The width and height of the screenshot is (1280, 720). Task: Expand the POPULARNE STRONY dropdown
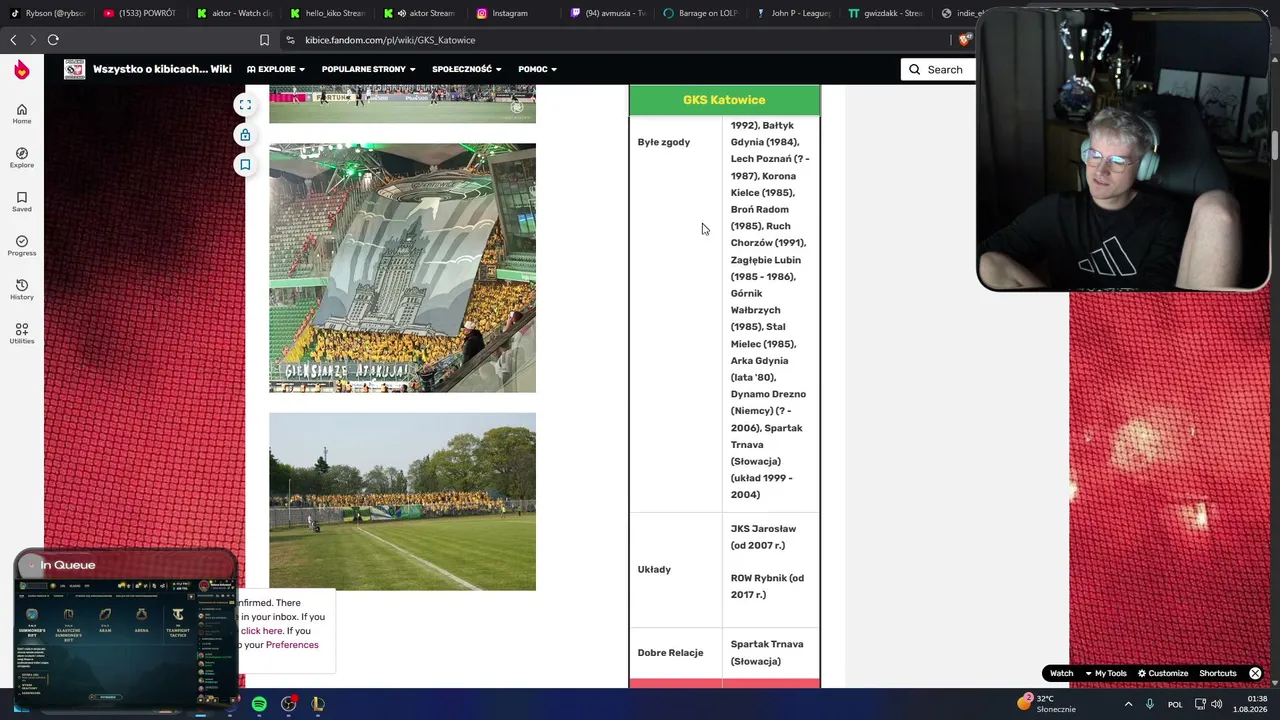tap(368, 69)
